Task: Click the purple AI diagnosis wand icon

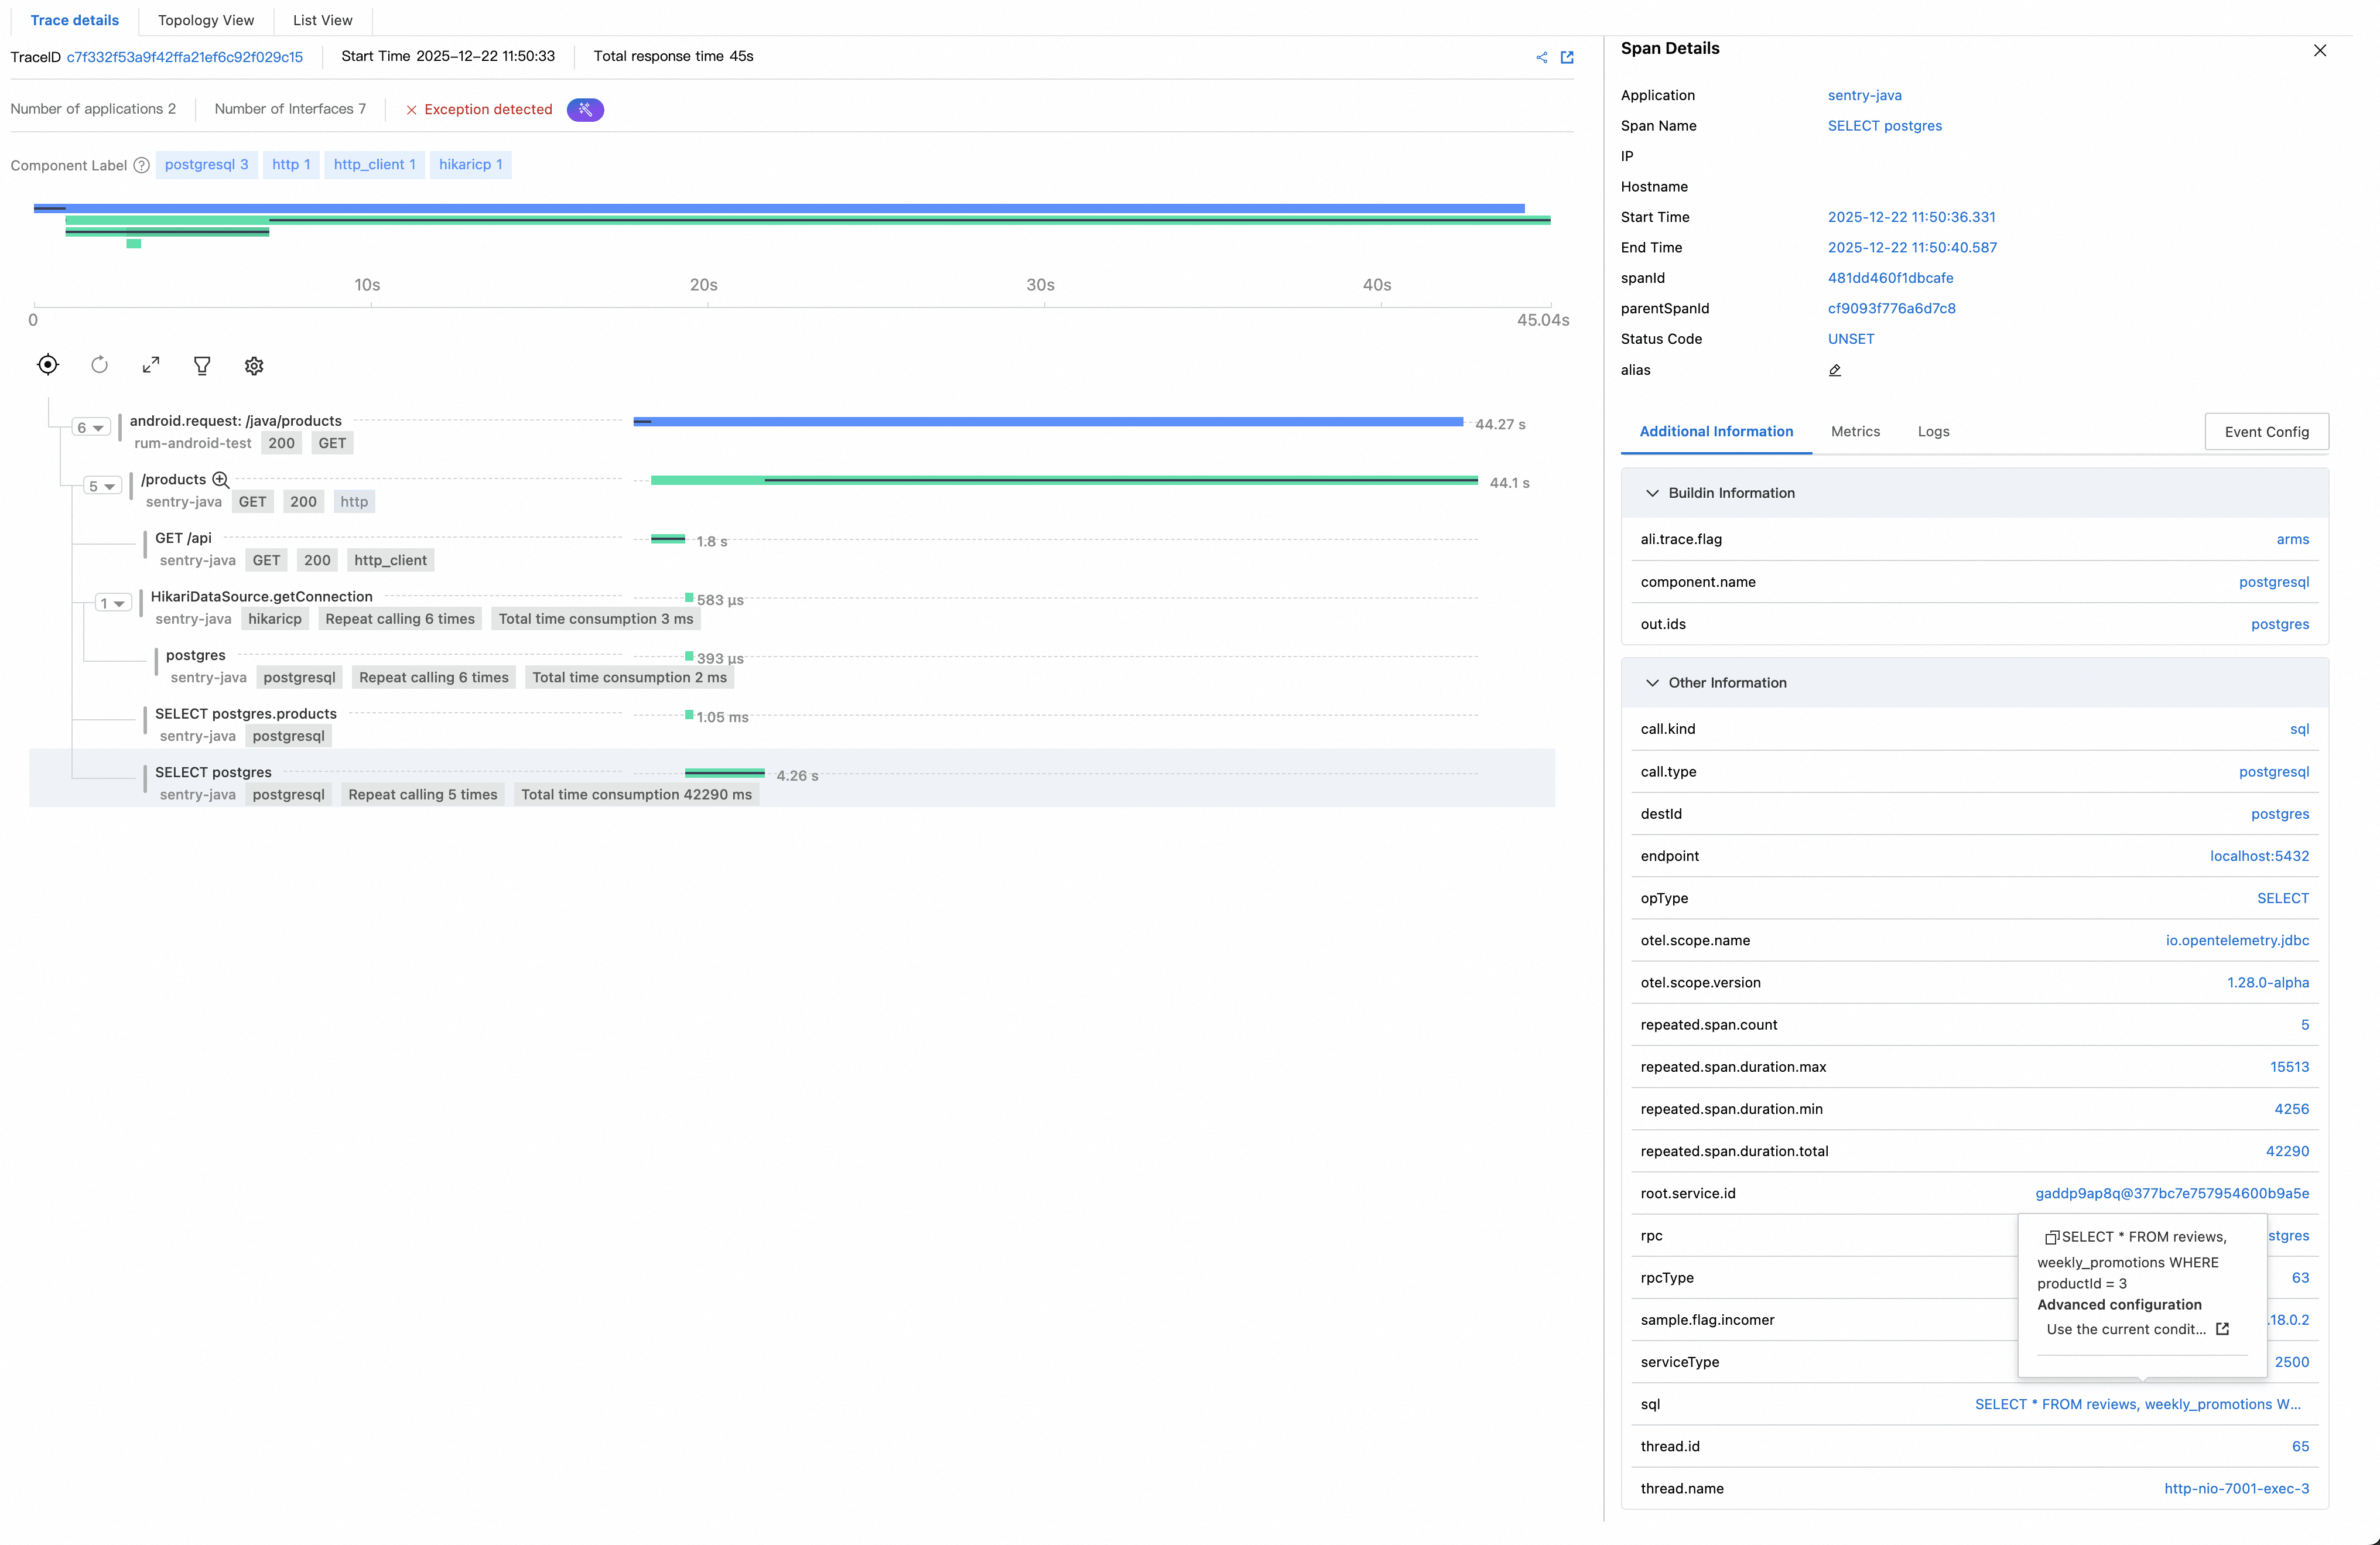Action: (585, 109)
